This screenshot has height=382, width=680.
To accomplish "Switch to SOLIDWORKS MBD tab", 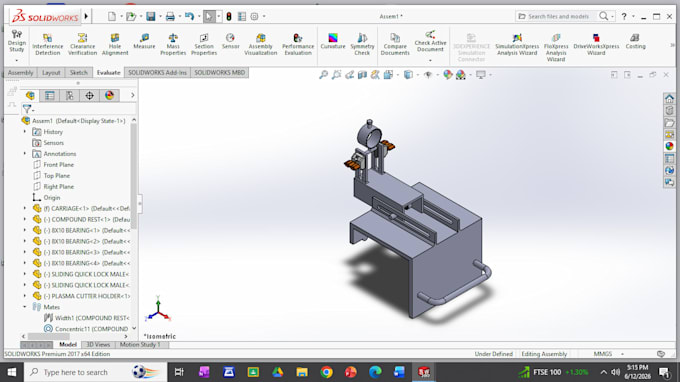I will (219, 72).
